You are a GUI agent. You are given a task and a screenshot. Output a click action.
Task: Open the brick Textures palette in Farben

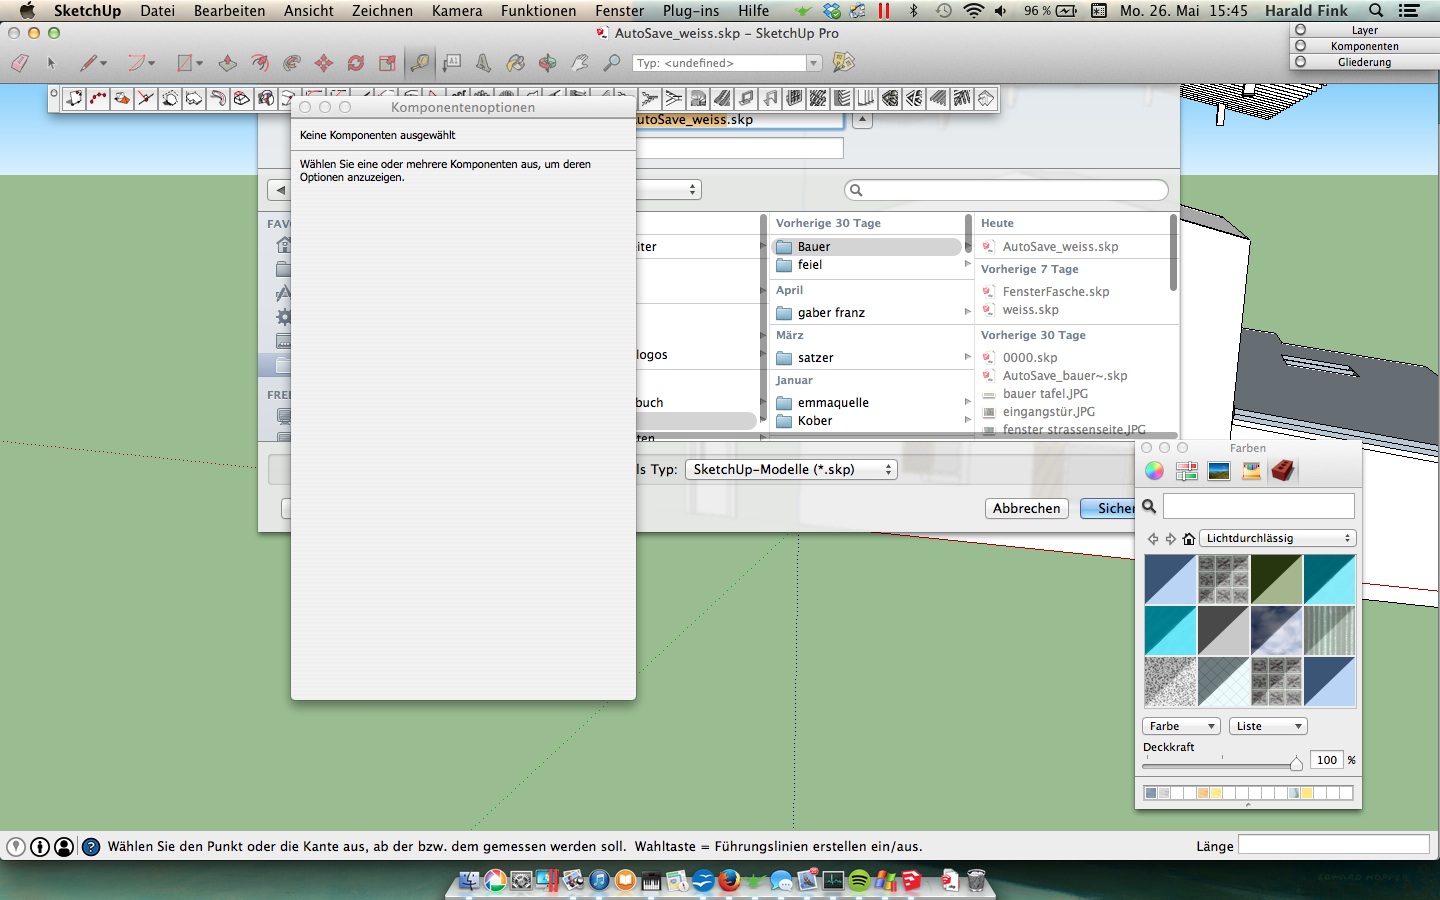(x=1283, y=471)
